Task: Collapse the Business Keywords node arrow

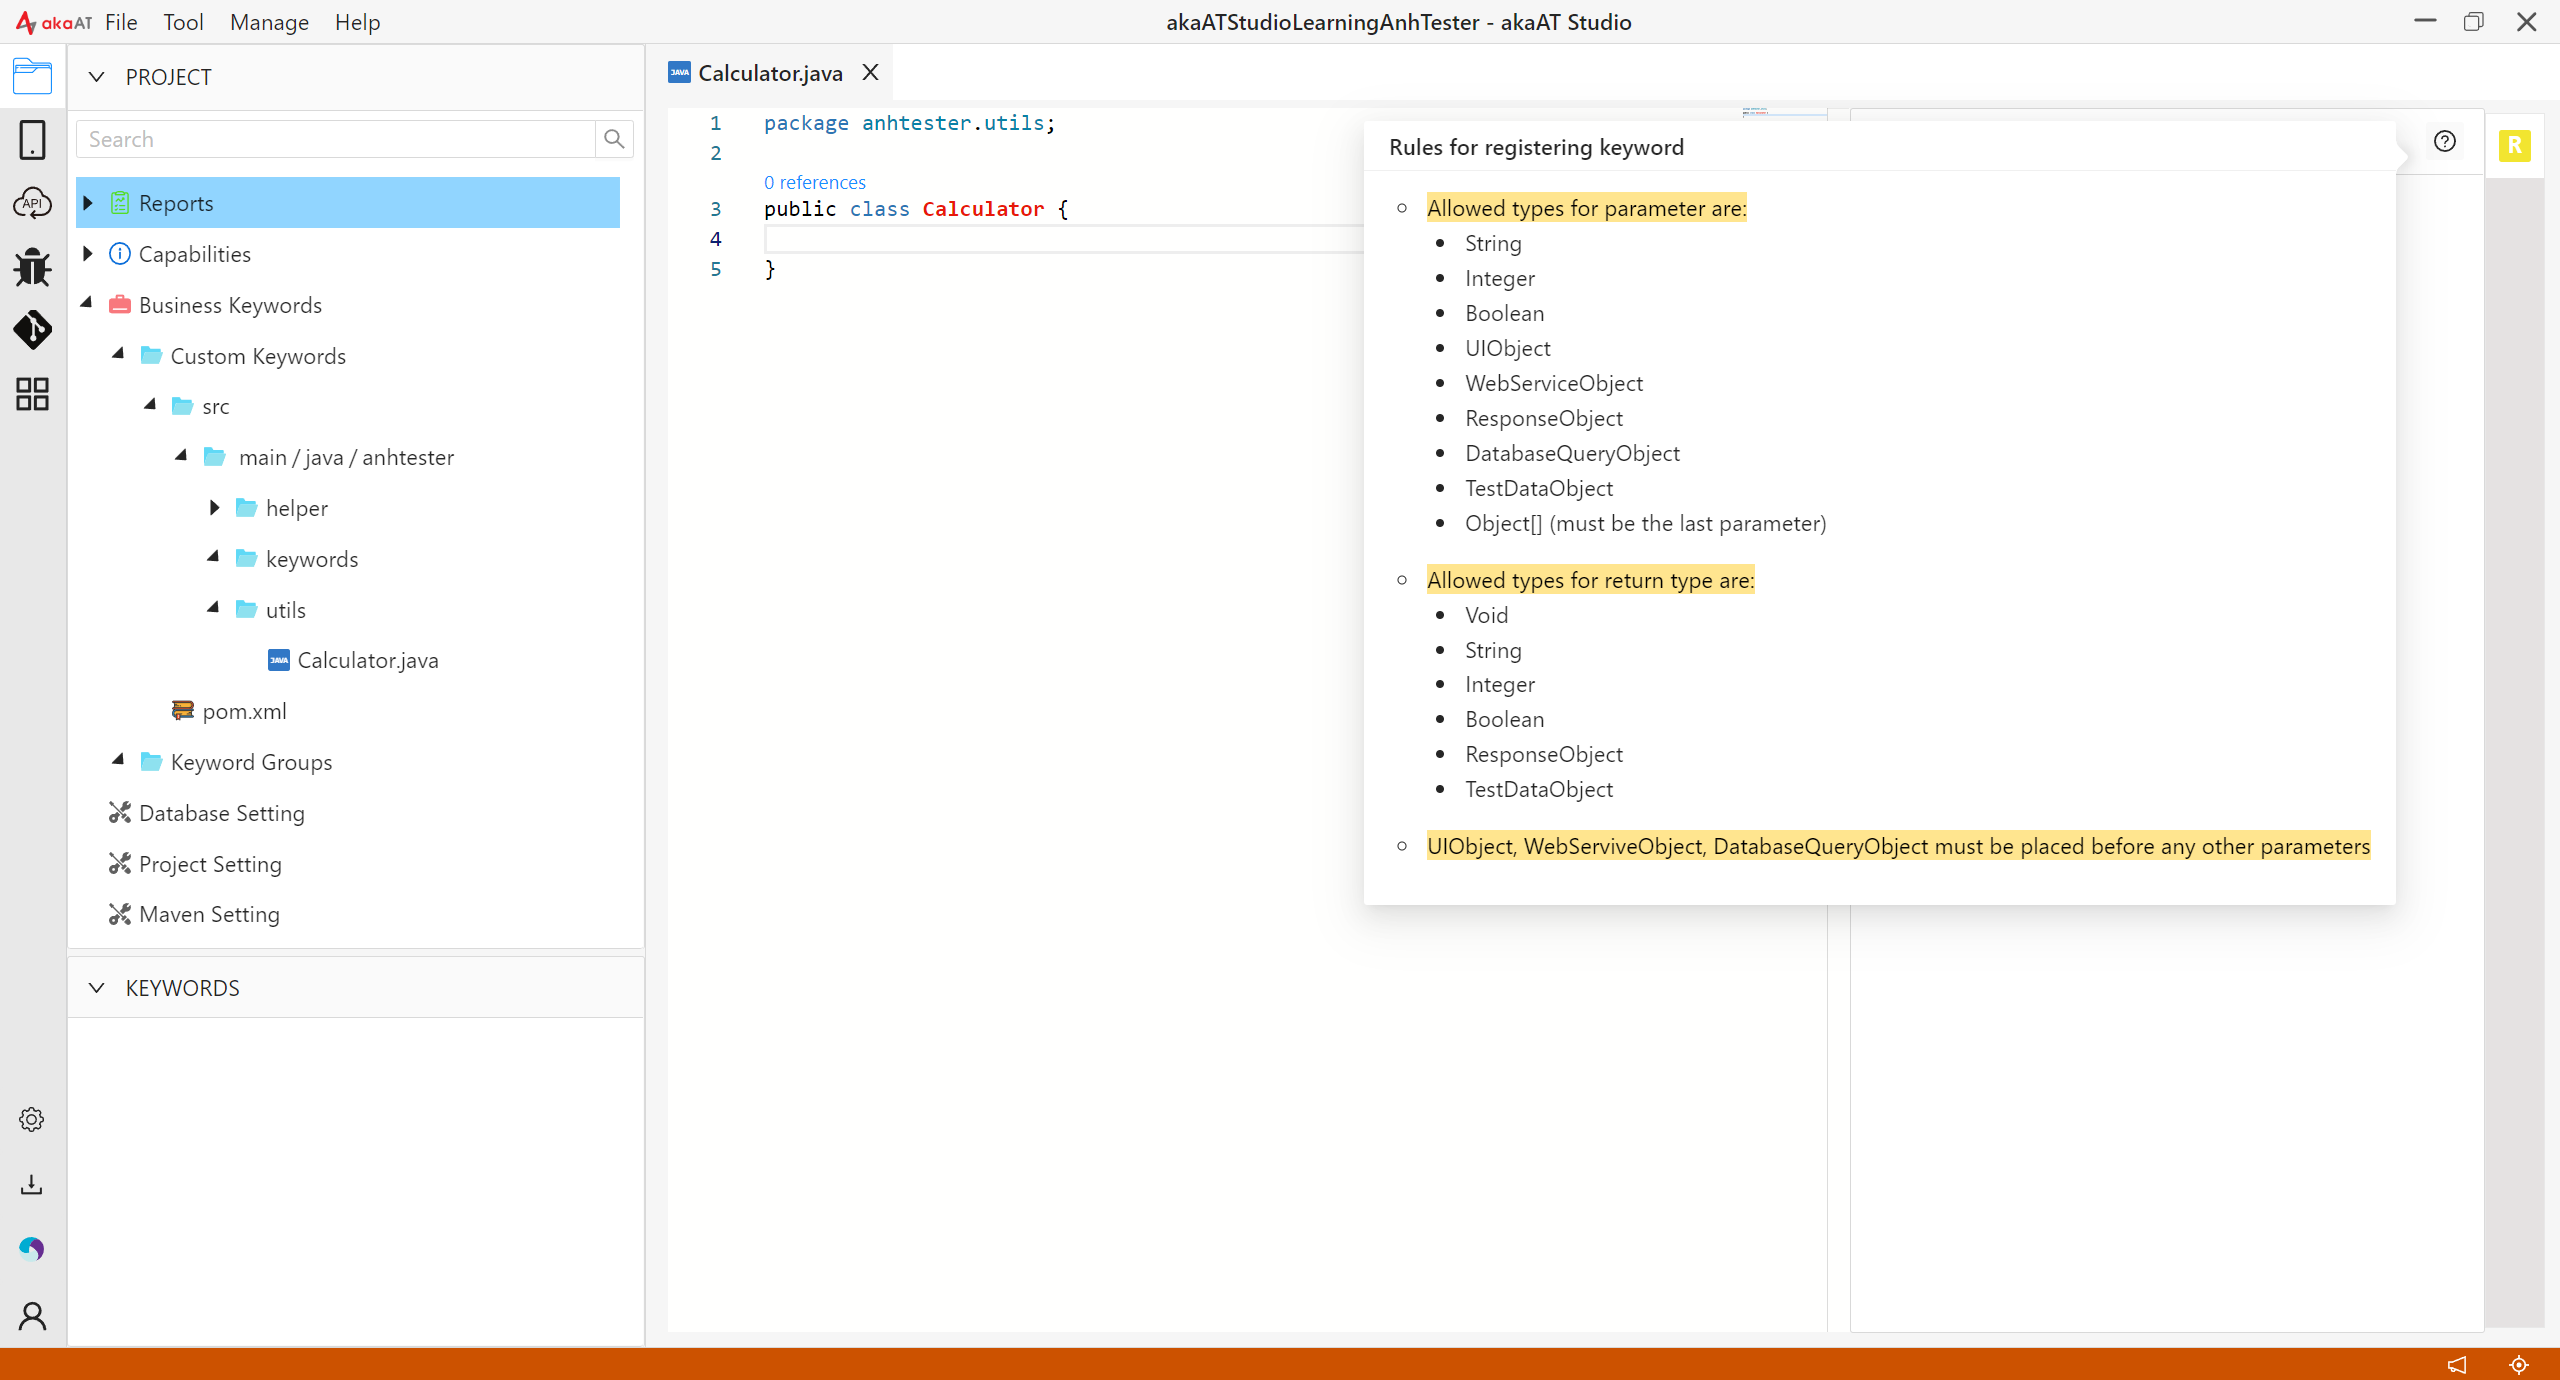Action: click(87, 303)
